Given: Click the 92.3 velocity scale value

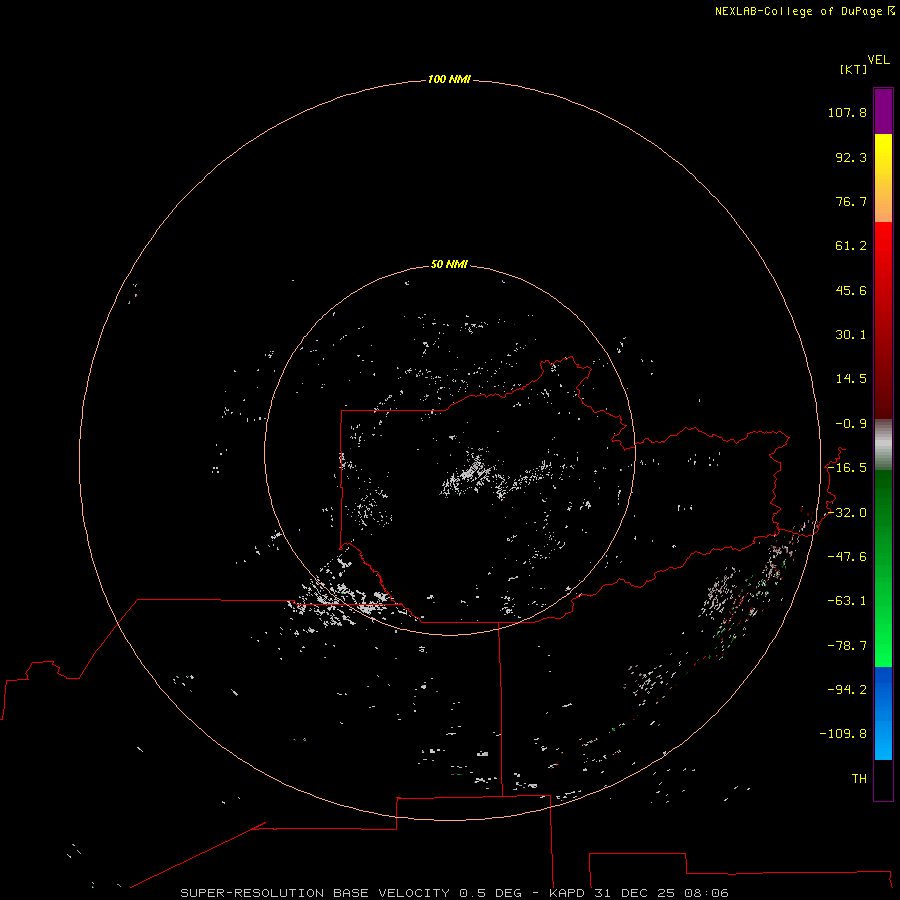Looking at the screenshot, I should [x=851, y=157].
